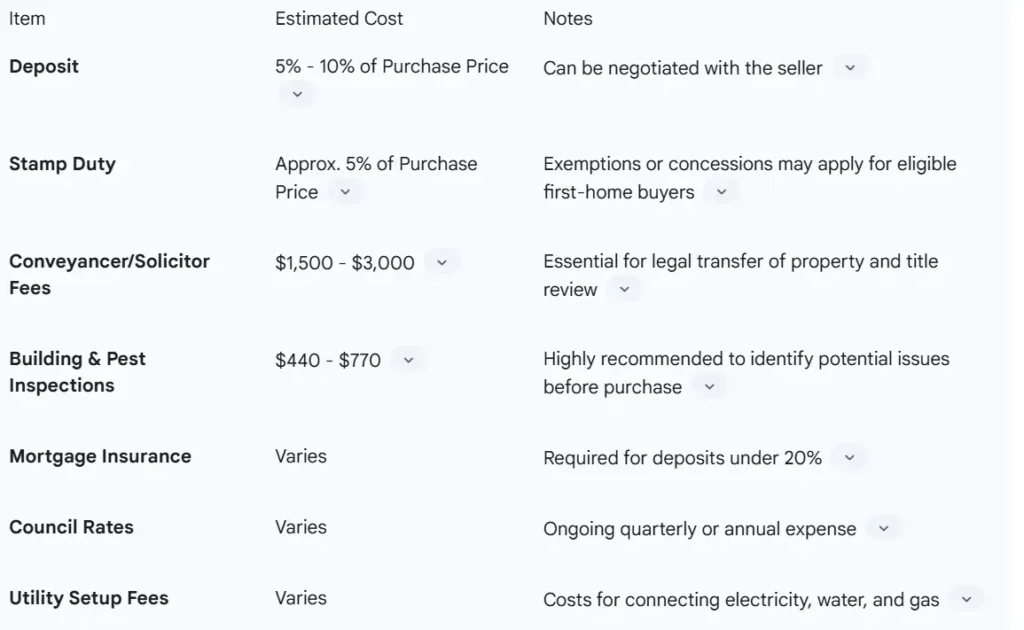Click chevron beside '$1,500 - $3,000' cost
Image resolution: width=1024 pixels, height=630 pixels.
click(441, 263)
